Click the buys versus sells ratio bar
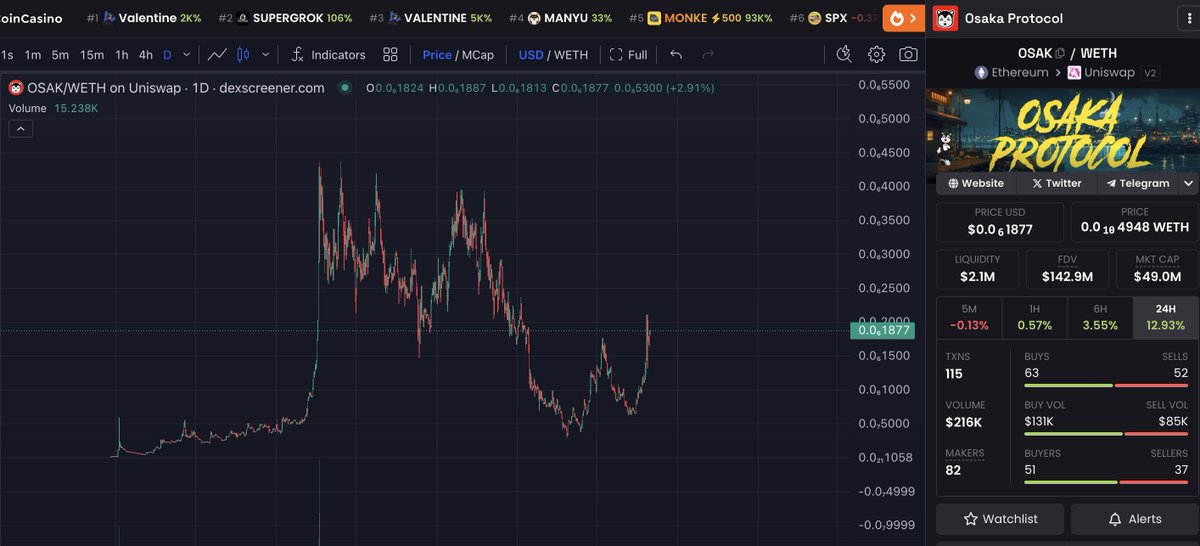This screenshot has width=1200, height=546. pyautogui.click(x=1106, y=385)
